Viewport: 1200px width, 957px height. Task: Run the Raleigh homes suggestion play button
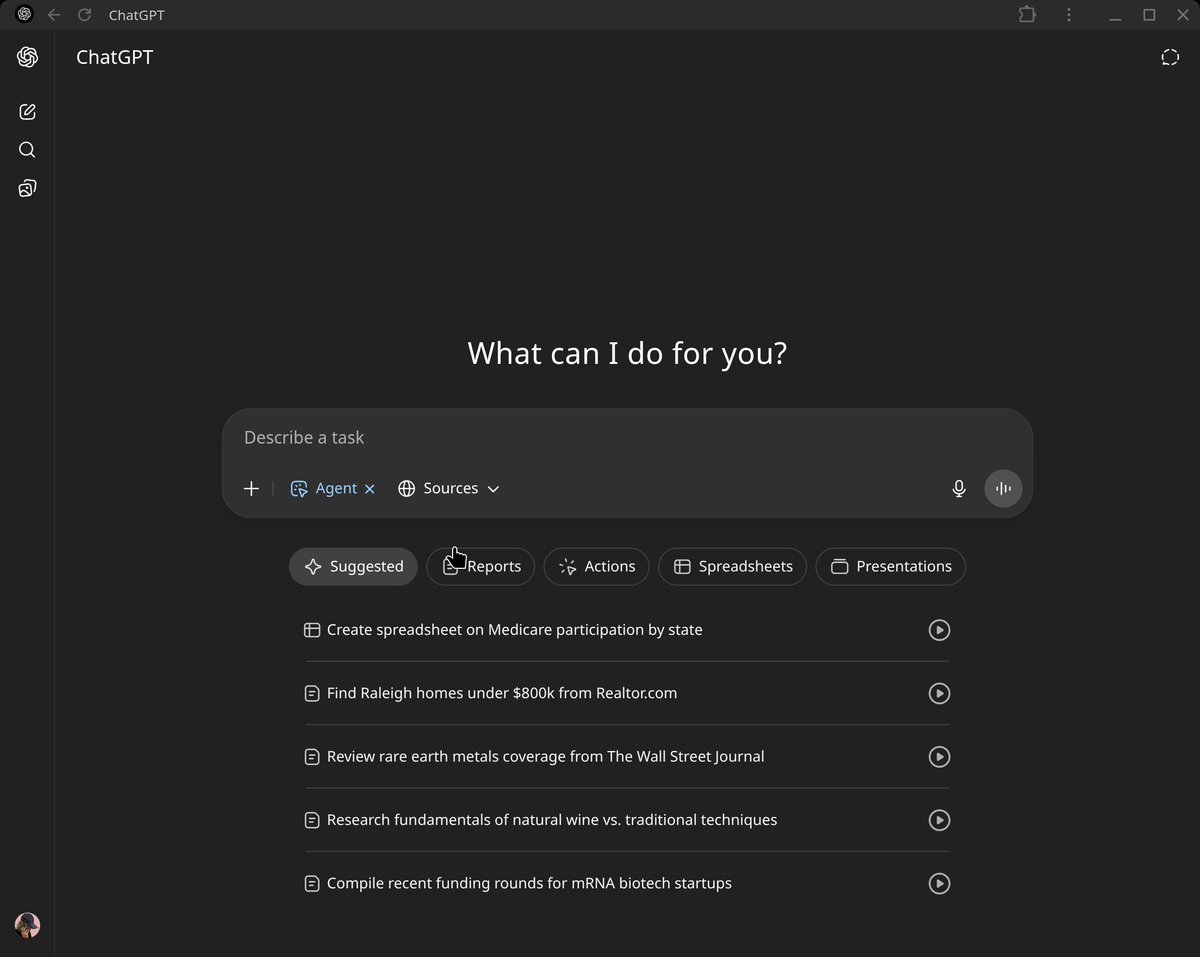[939, 693]
